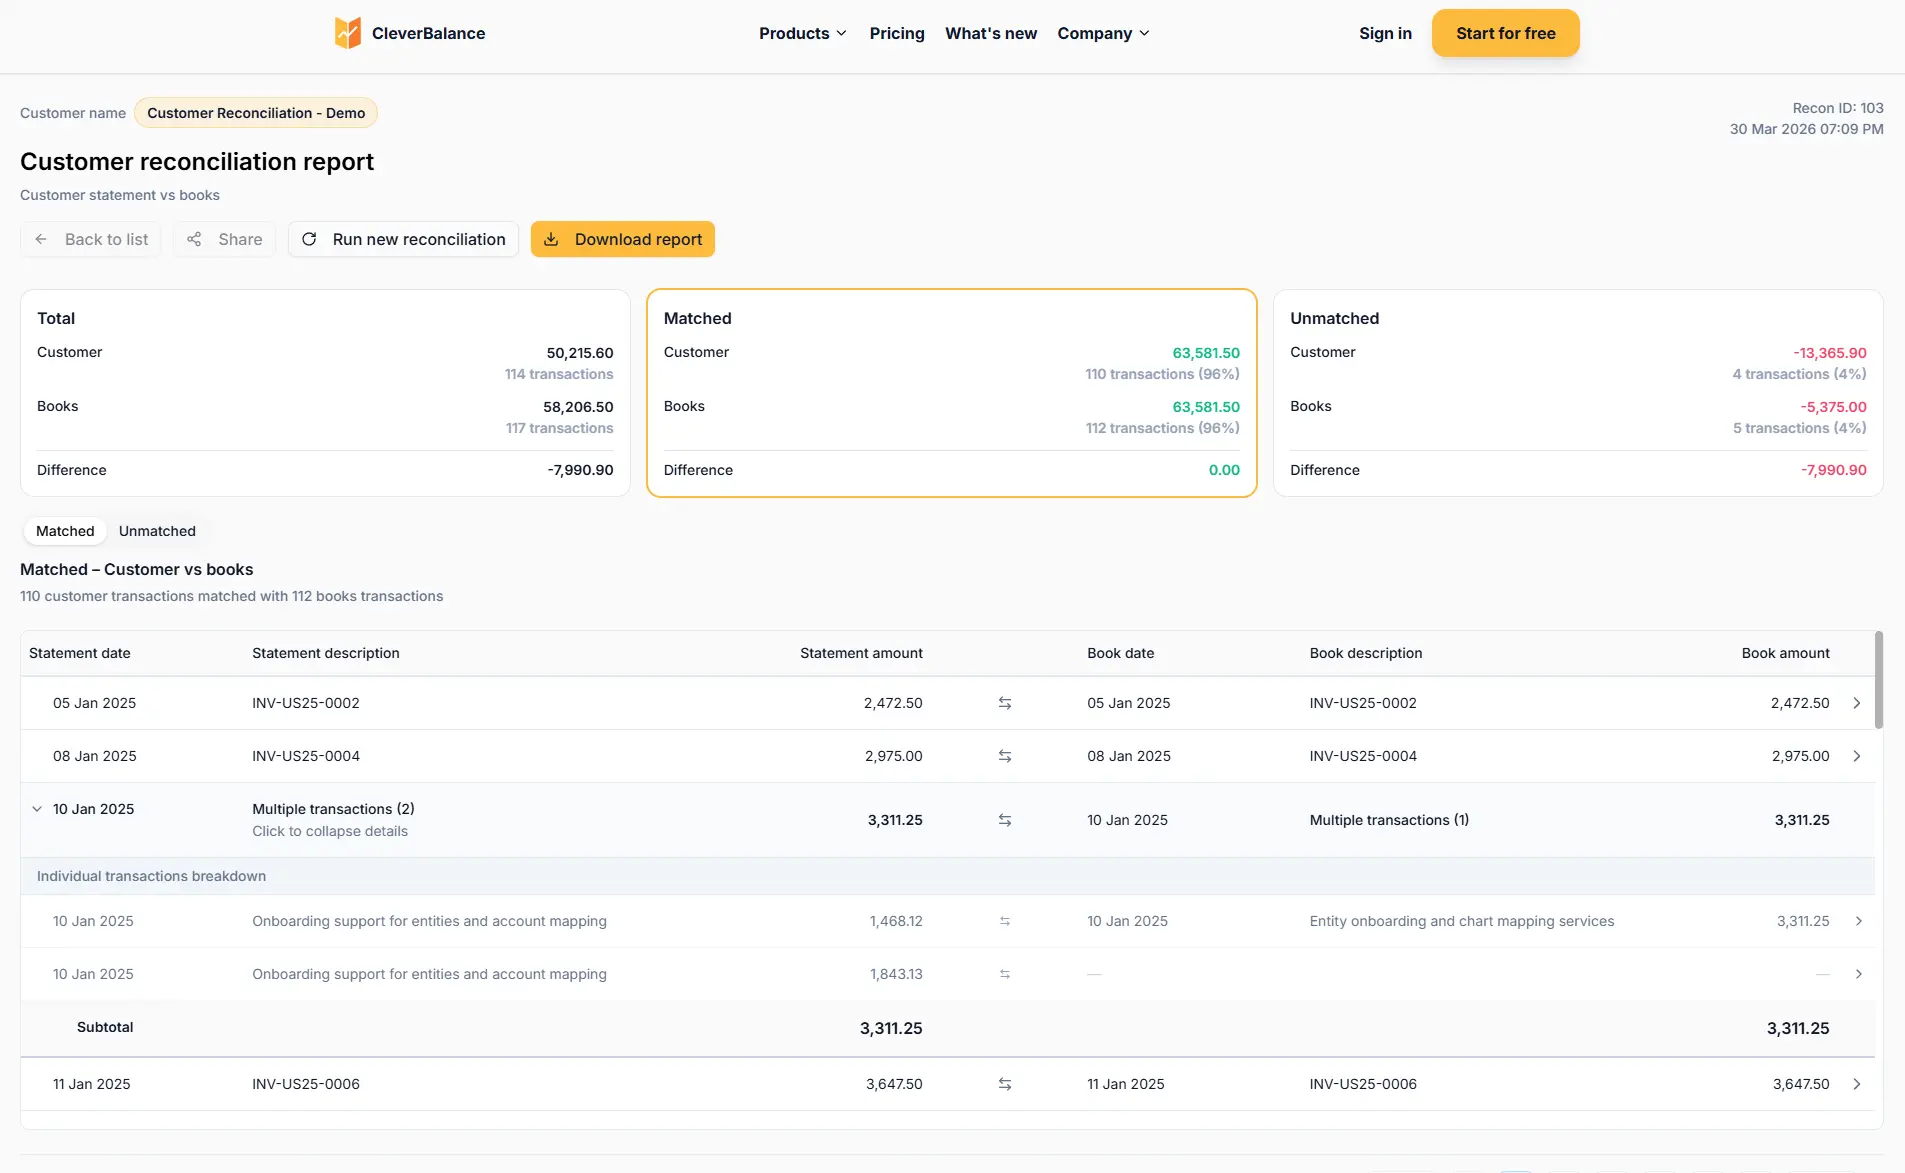The height and width of the screenshot is (1173, 1905).
Task: Click the match arrows icon in INV-US25-0004 row
Action: pyautogui.click(x=1005, y=756)
